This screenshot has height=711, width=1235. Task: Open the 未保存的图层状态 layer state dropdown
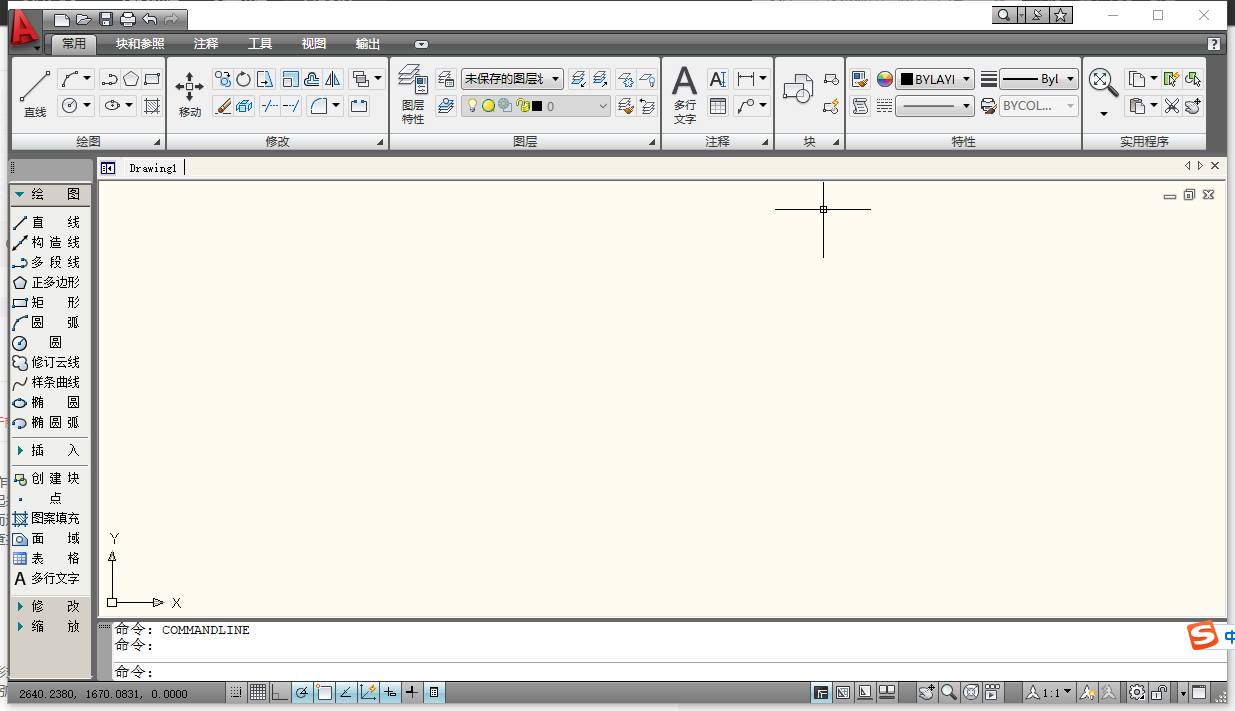512,79
